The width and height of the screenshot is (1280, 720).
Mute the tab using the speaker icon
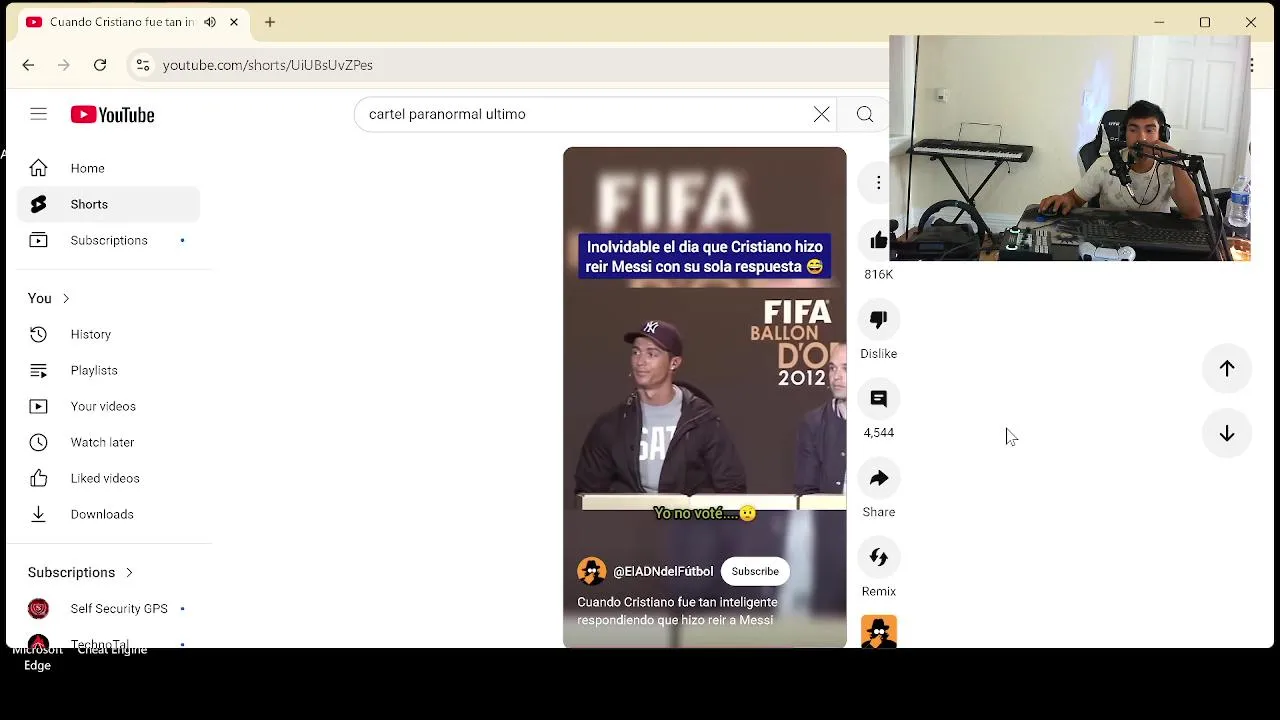click(210, 22)
